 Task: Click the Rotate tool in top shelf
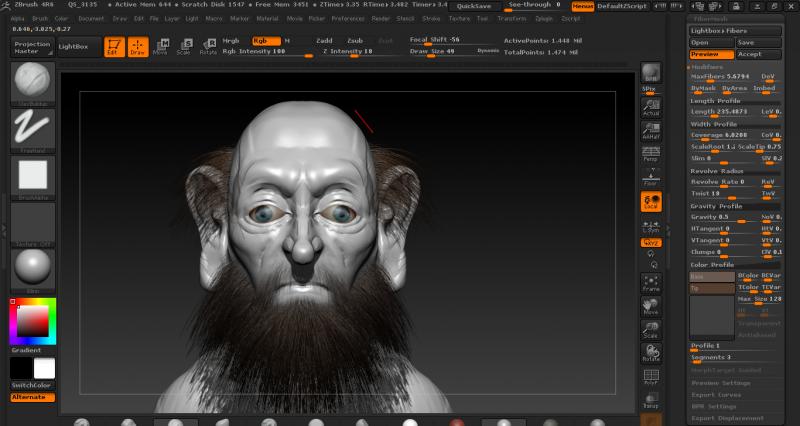pos(208,46)
